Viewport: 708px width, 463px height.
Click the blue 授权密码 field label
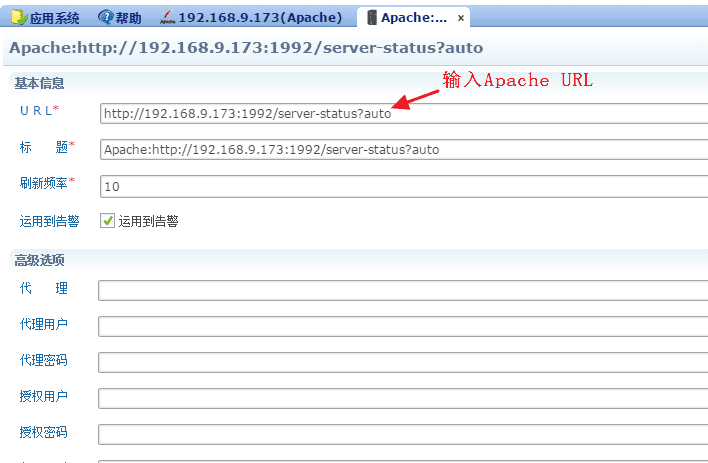(43, 432)
